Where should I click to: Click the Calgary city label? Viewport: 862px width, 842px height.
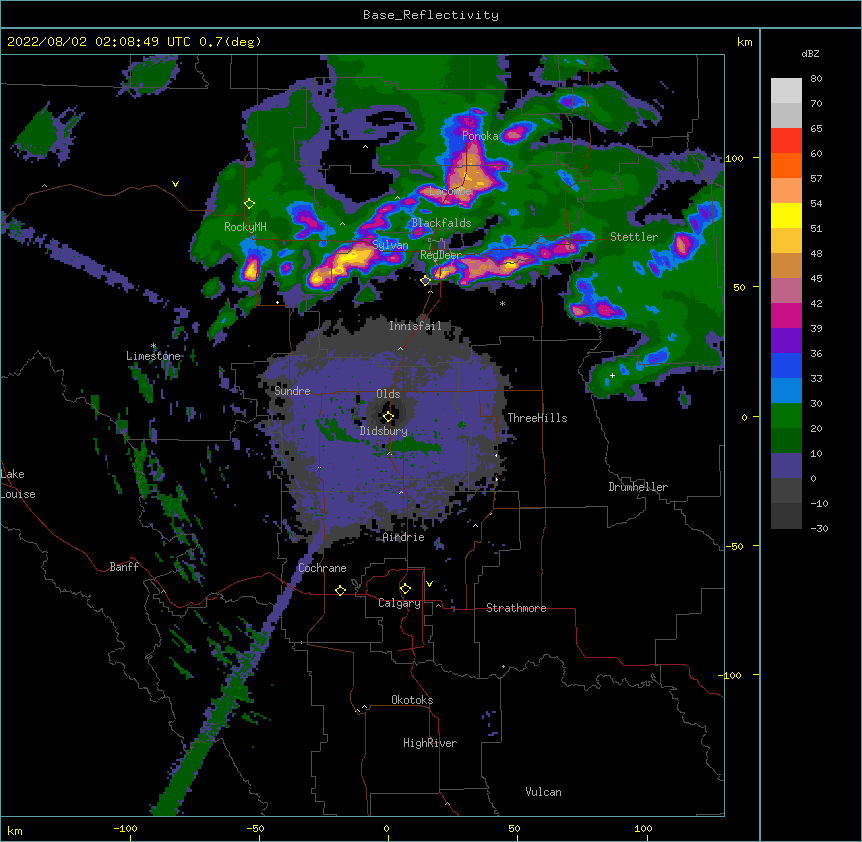[x=399, y=603]
